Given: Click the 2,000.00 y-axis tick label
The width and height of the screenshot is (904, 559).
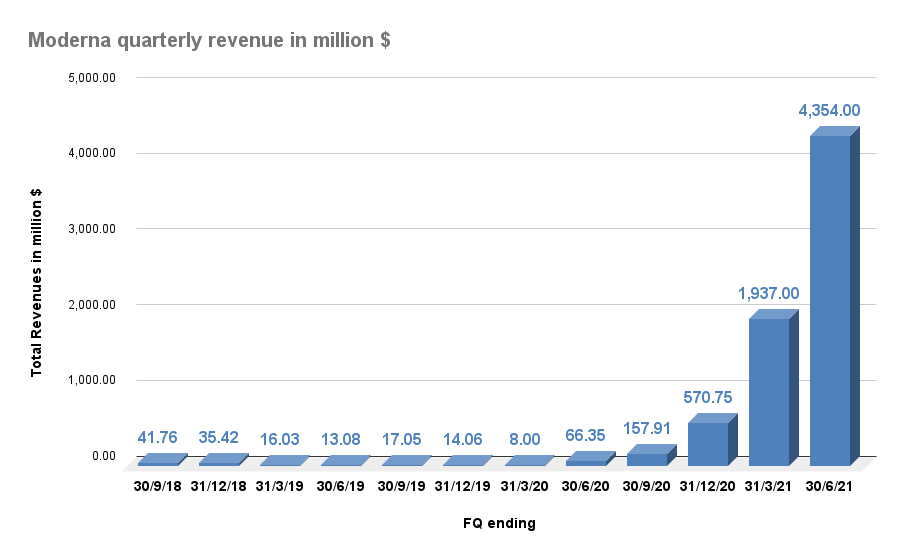Looking at the screenshot, I should [91, 305].
